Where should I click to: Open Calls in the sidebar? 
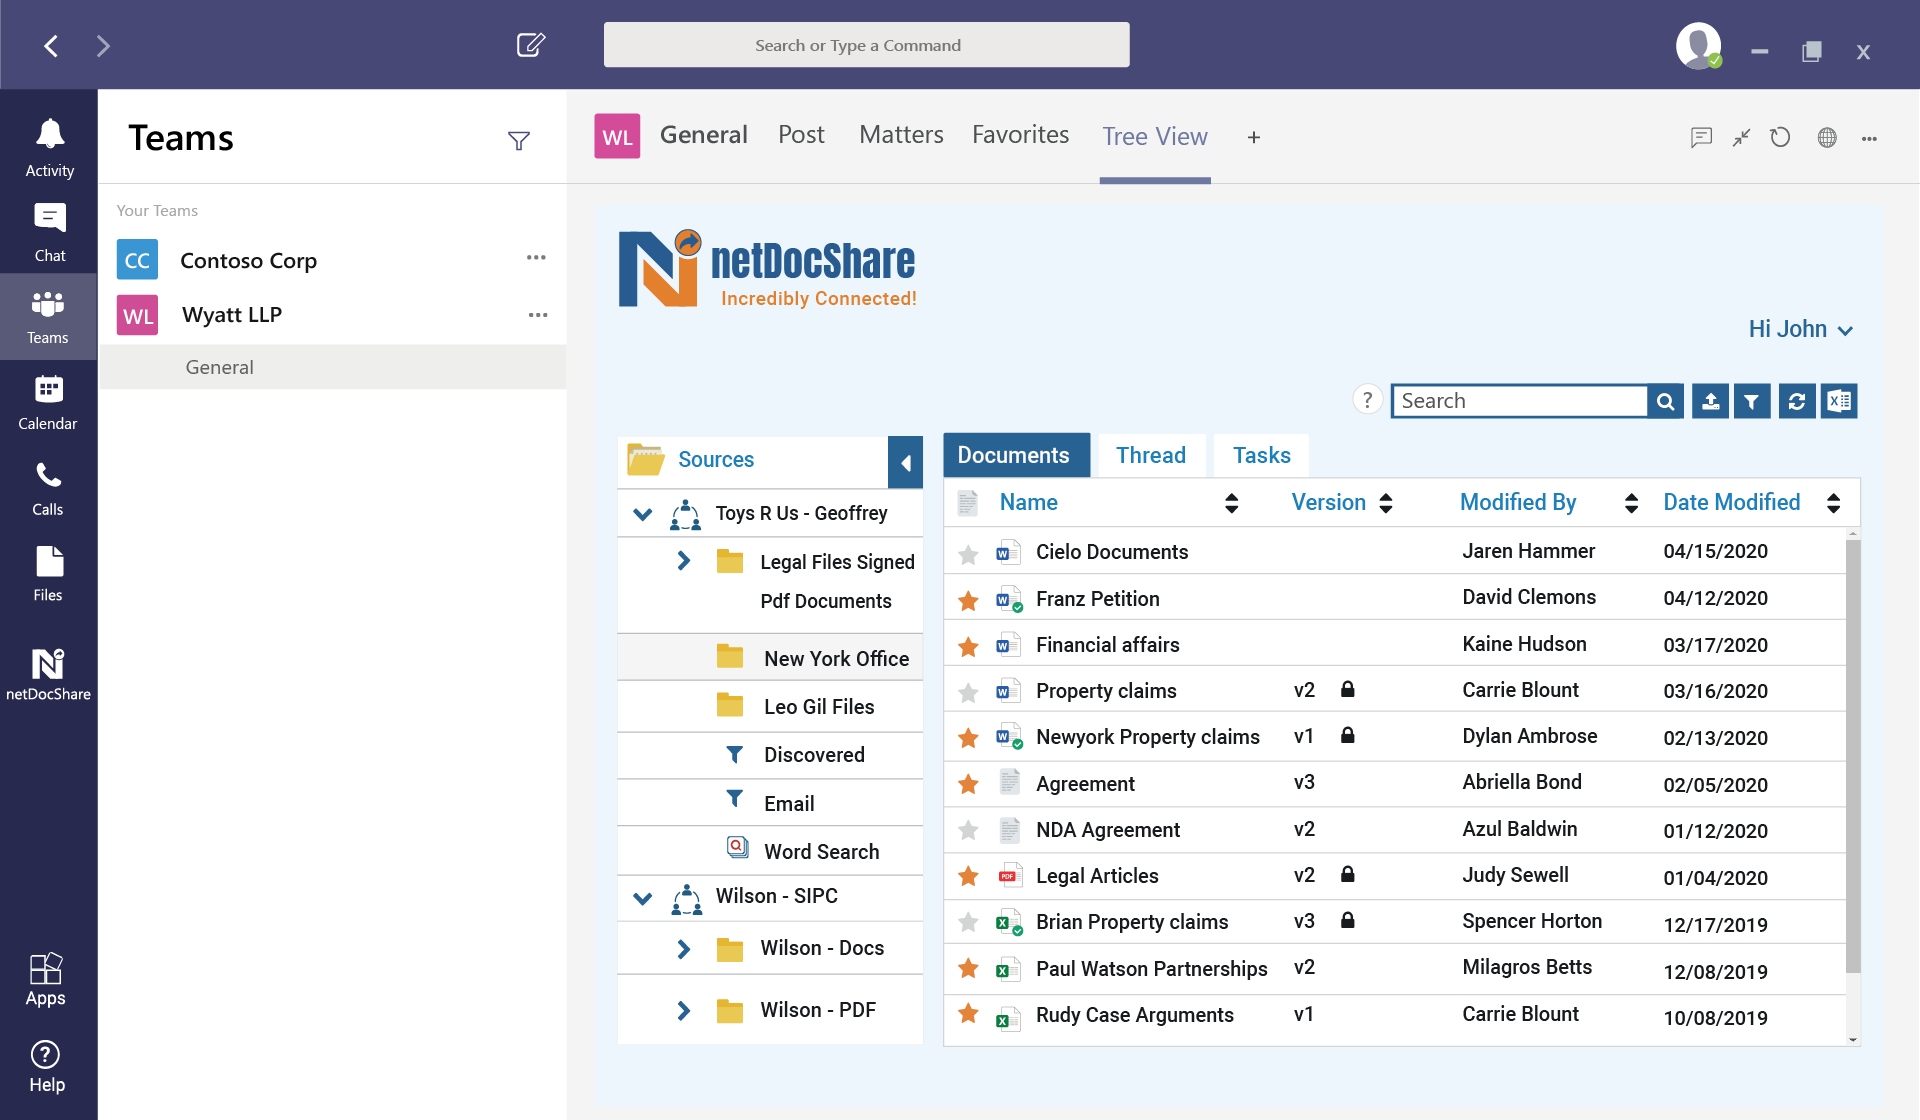point(48,488)
